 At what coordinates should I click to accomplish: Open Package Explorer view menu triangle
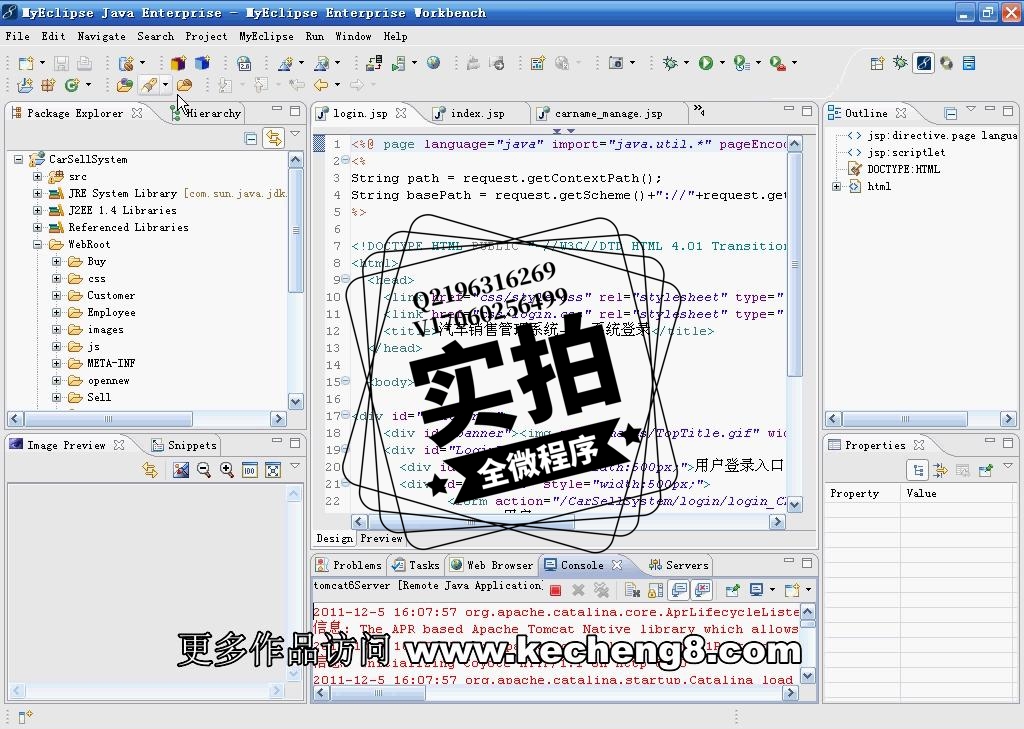click(x=295, y=134)
